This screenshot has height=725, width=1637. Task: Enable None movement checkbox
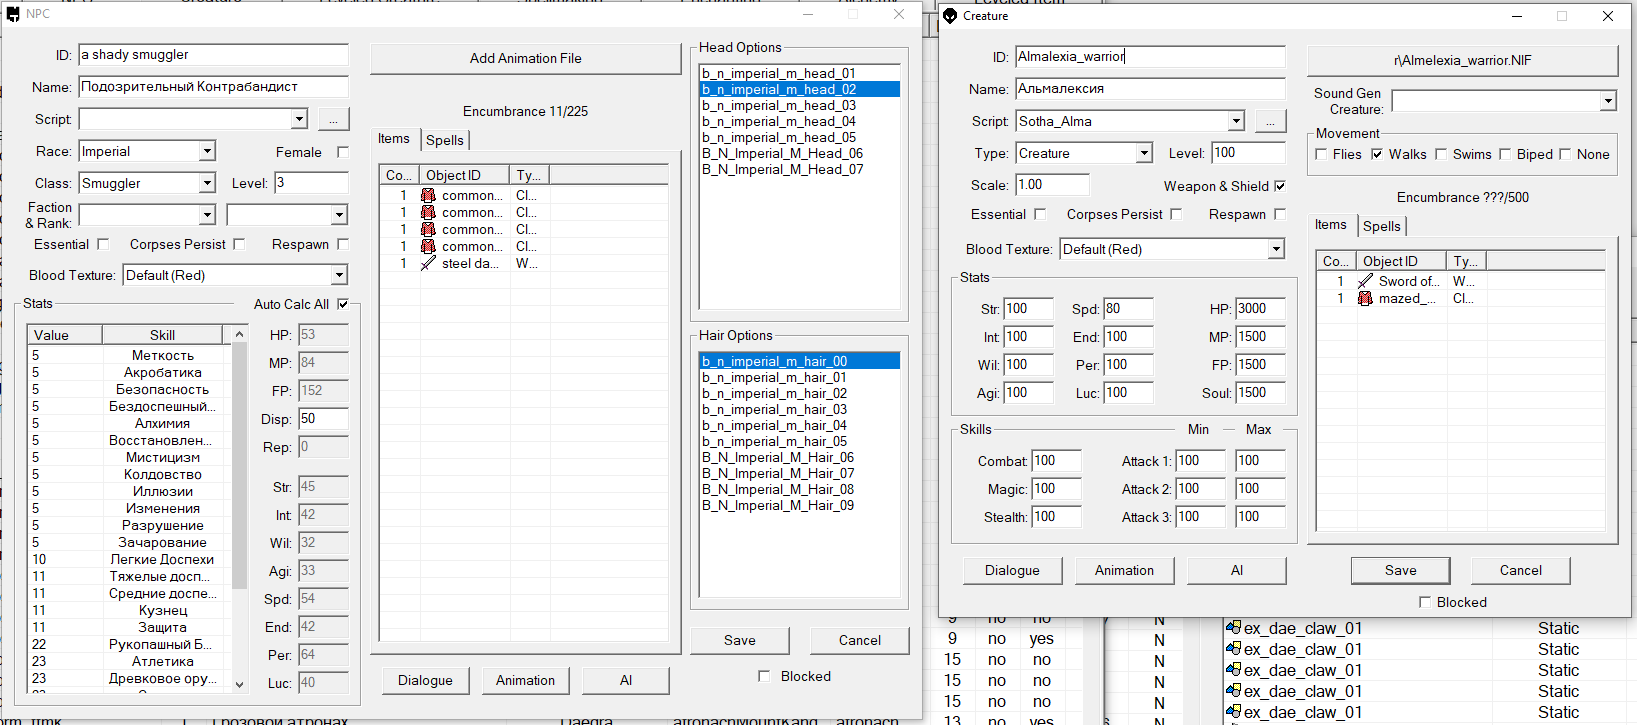(1565, 154)
